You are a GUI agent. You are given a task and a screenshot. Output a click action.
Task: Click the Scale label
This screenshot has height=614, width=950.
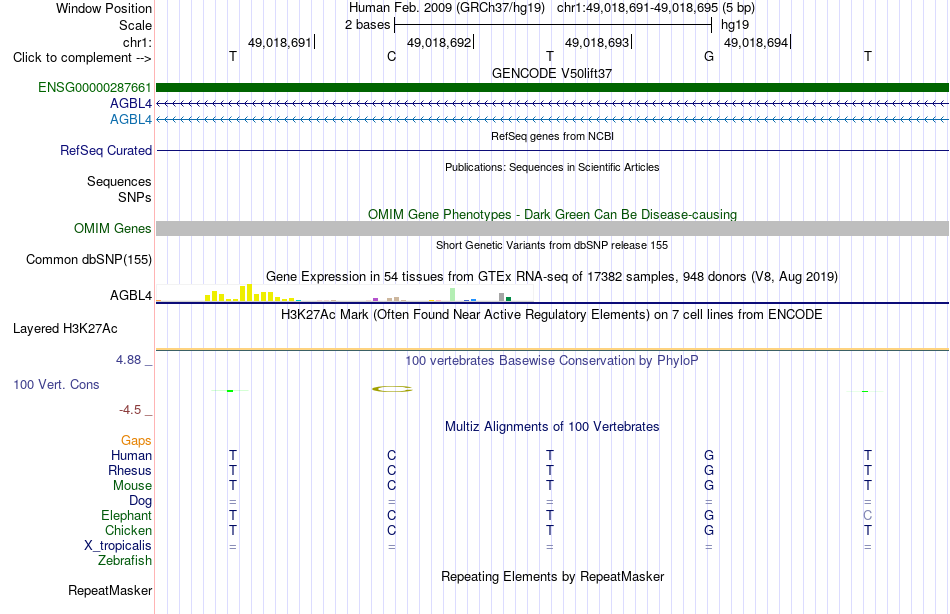tap(135, 25)
